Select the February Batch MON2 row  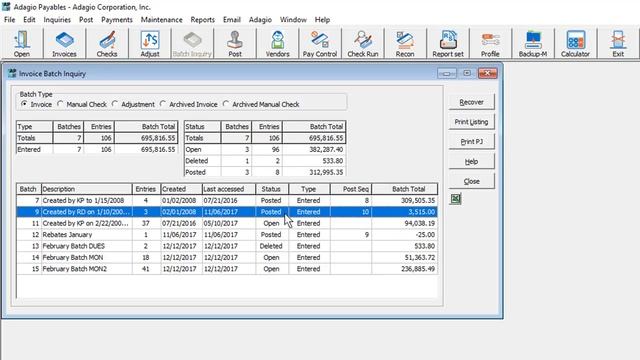(x=227, y=269)
